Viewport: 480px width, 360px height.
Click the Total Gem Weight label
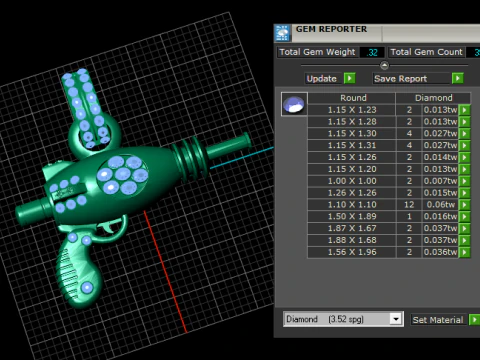pos(317,52)
